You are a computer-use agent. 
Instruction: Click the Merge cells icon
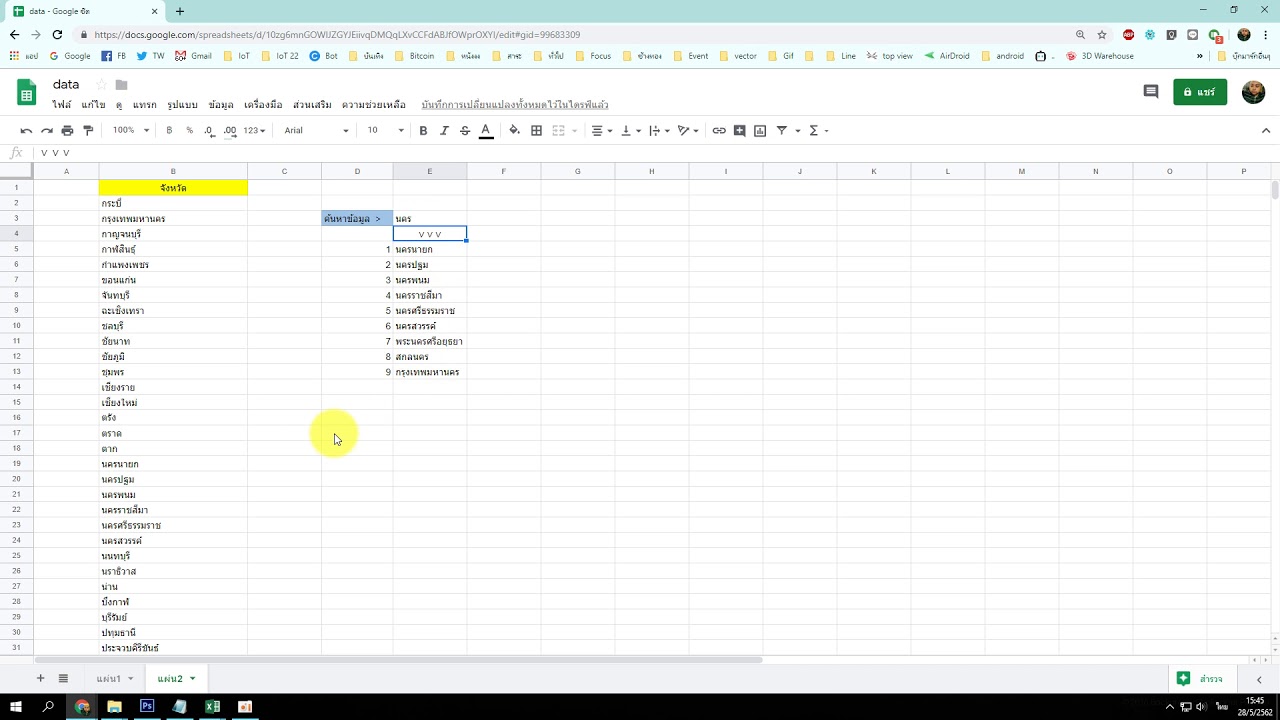coord(558,130)
